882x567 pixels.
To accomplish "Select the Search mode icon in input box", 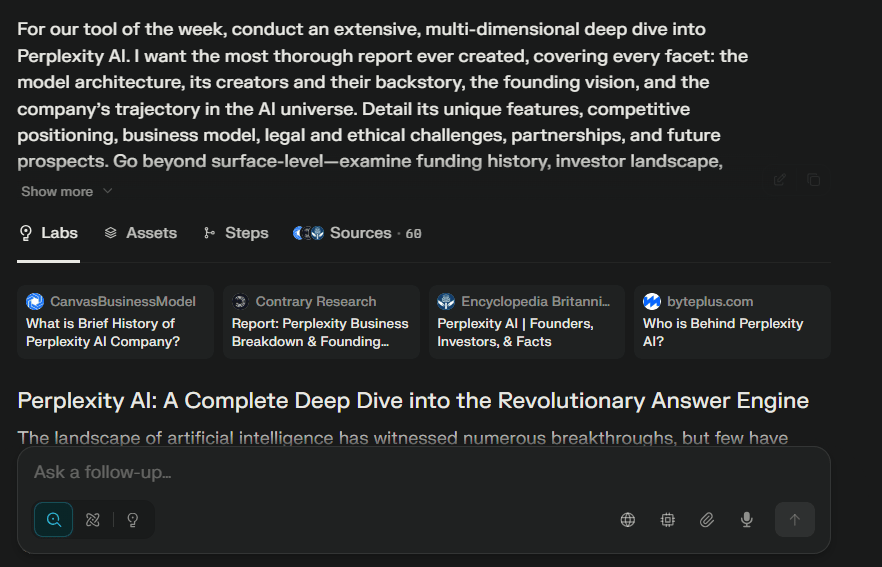I will tap(54, 520).
